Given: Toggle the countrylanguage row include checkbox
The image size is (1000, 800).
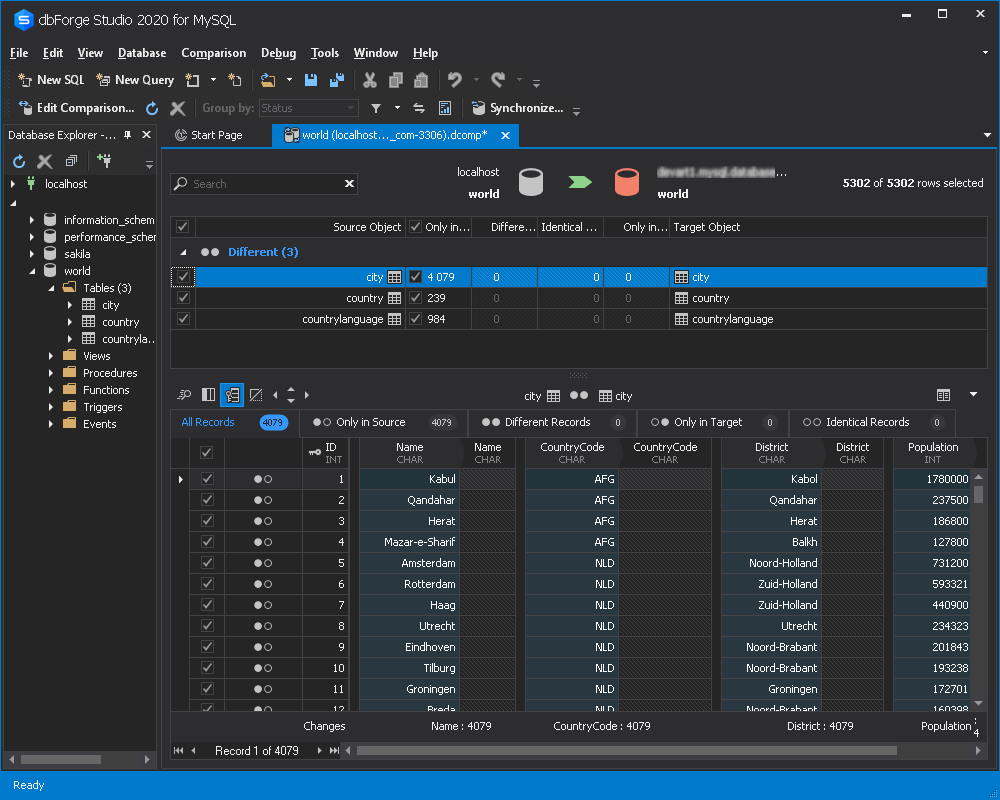Looking at the screenshot, I should 183,319.
